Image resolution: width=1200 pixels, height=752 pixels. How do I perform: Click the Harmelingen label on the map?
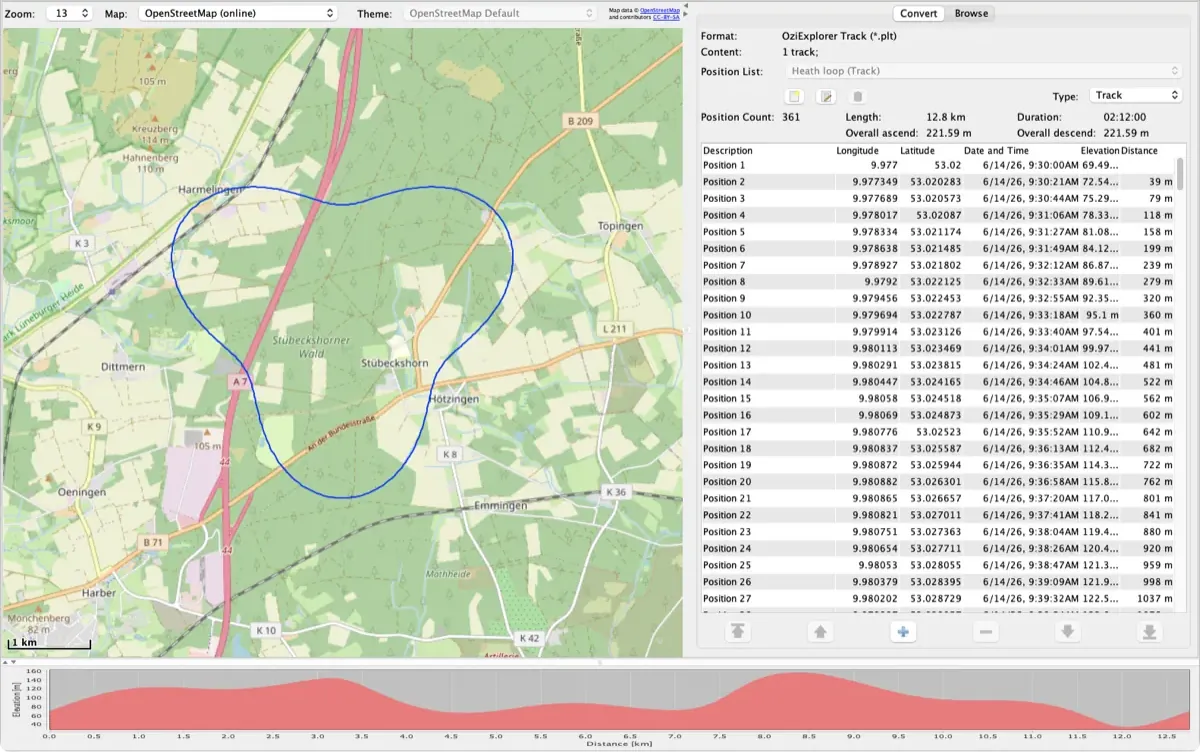(x=211, y=189)
